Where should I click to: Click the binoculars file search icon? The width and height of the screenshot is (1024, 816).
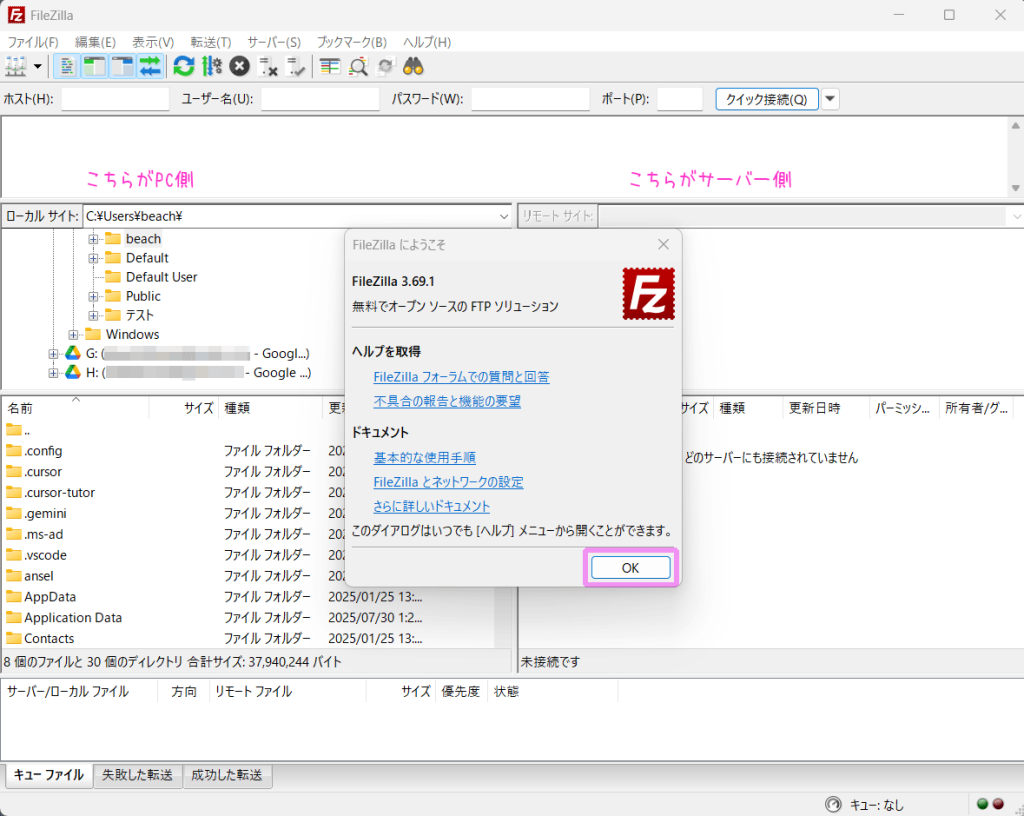tap(413, 67)
